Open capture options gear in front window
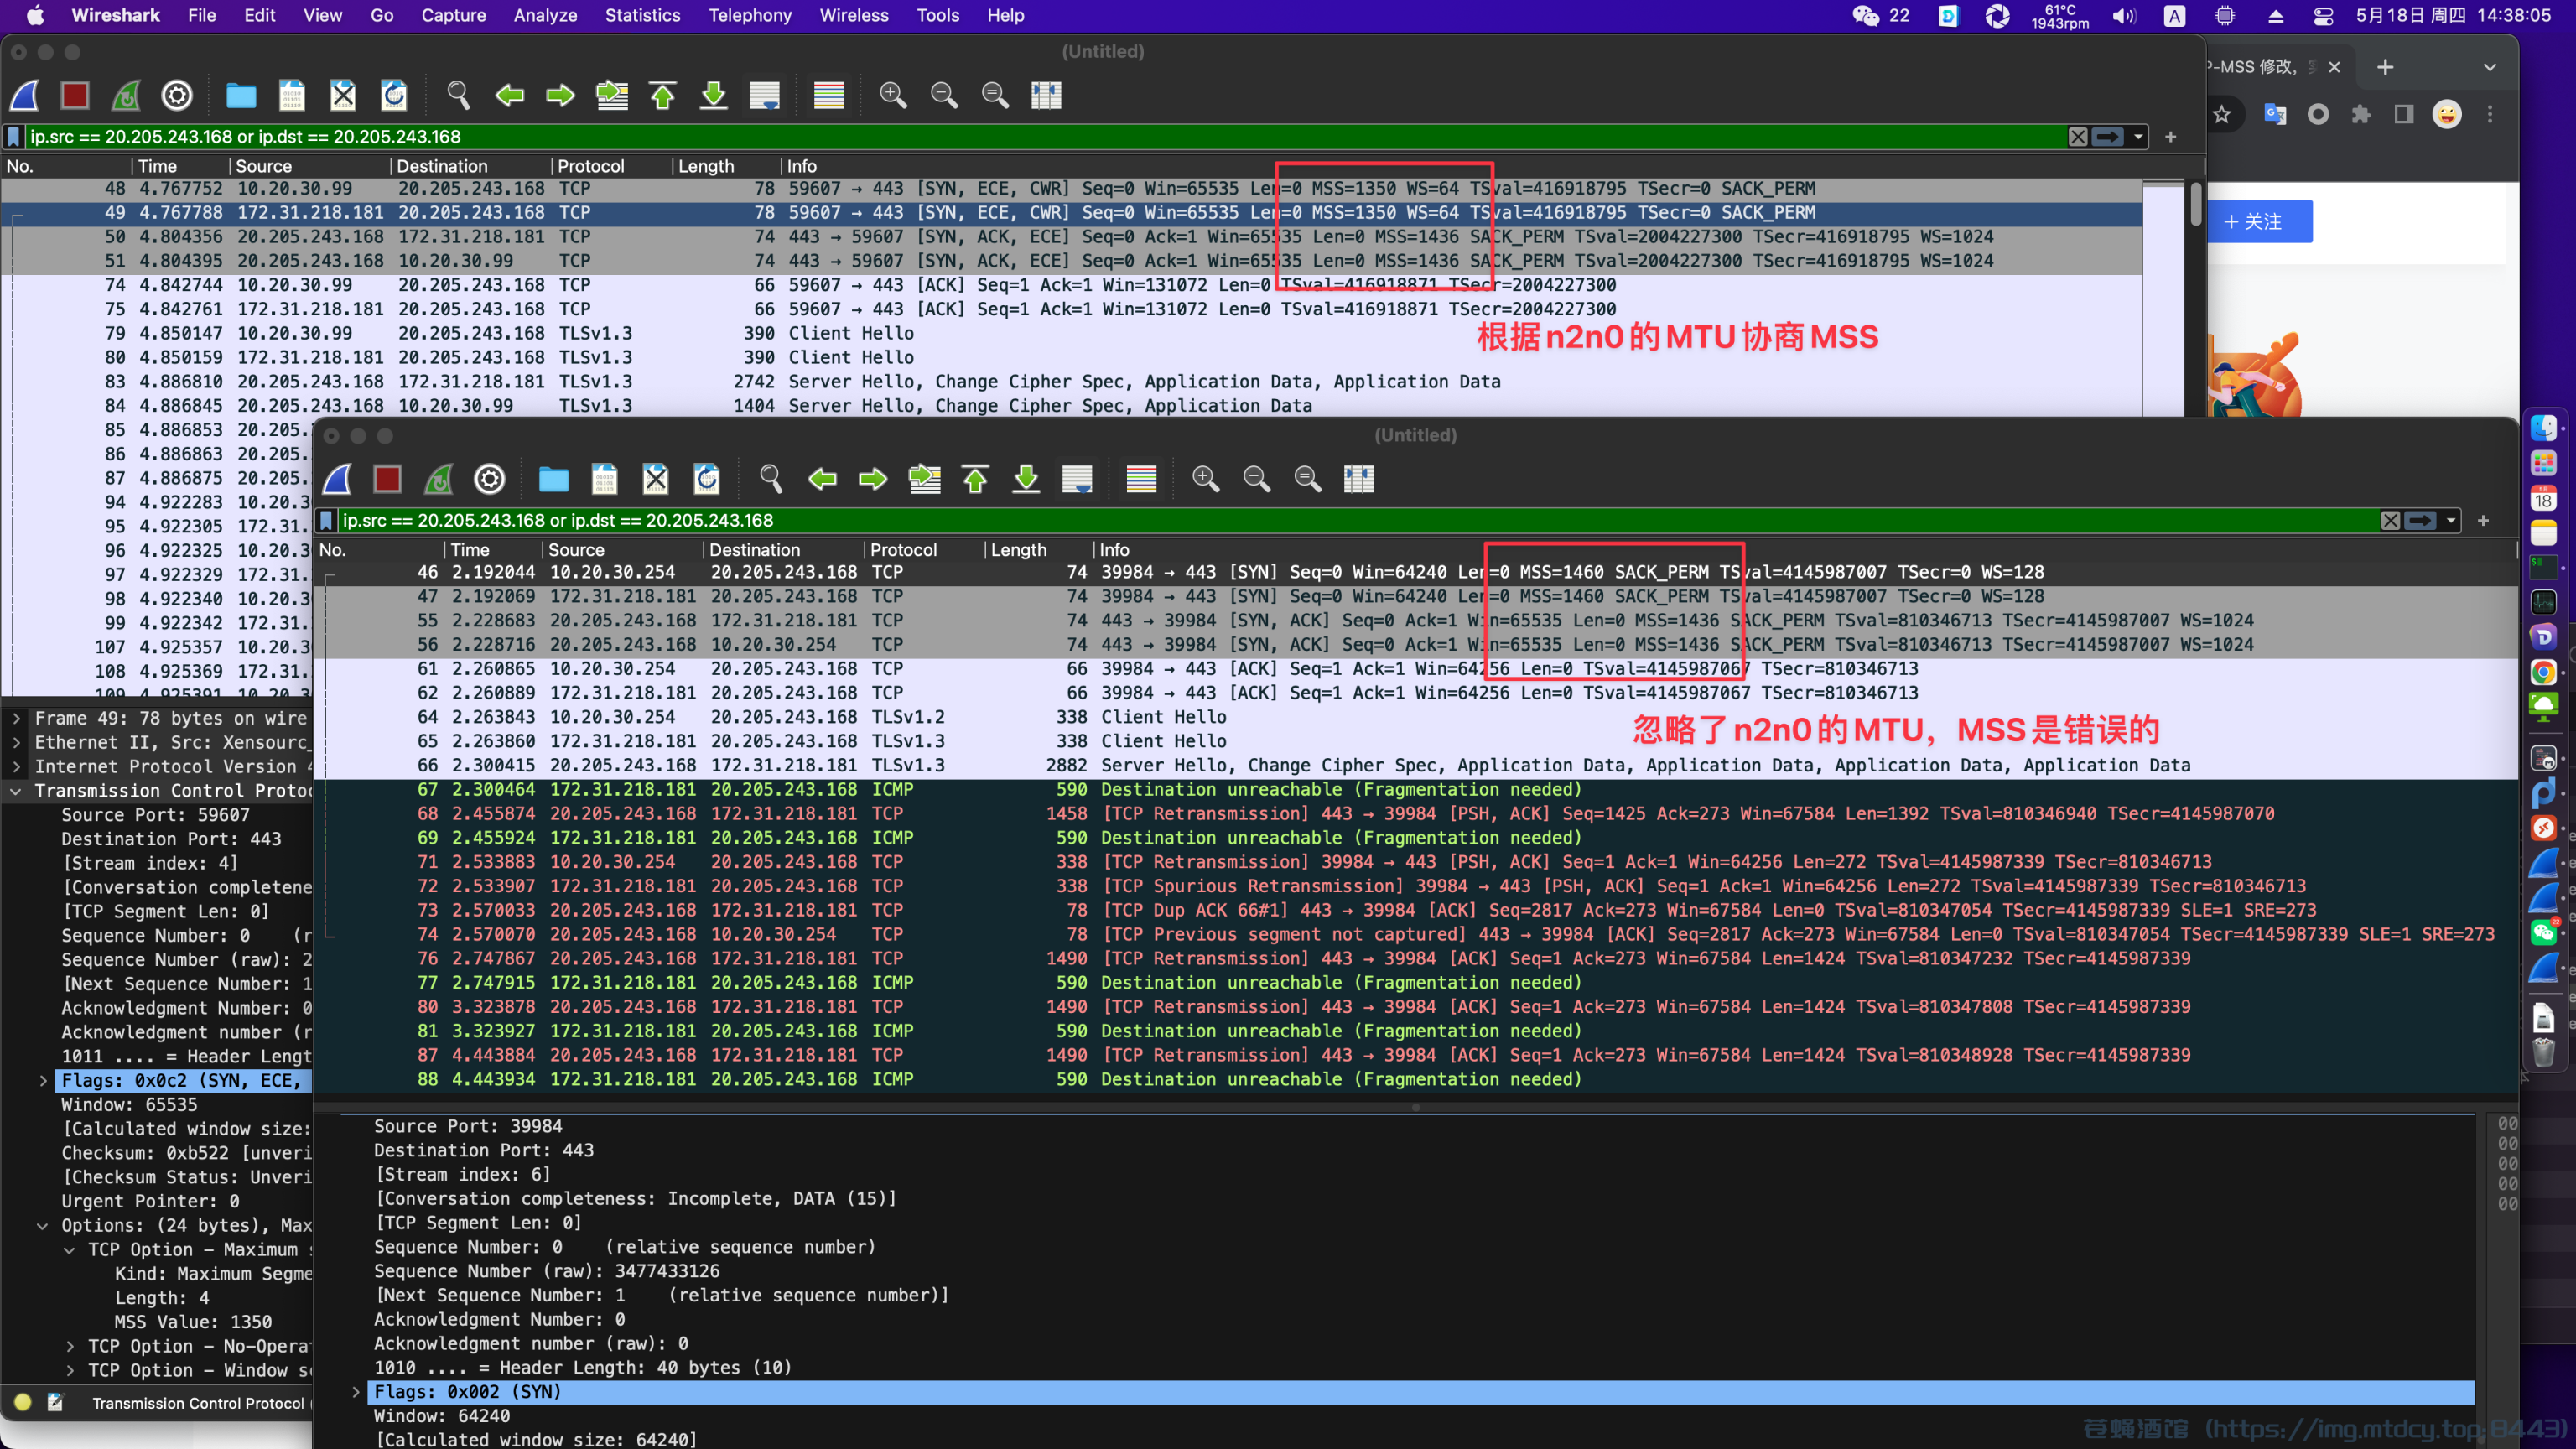 tap(490, 479)
